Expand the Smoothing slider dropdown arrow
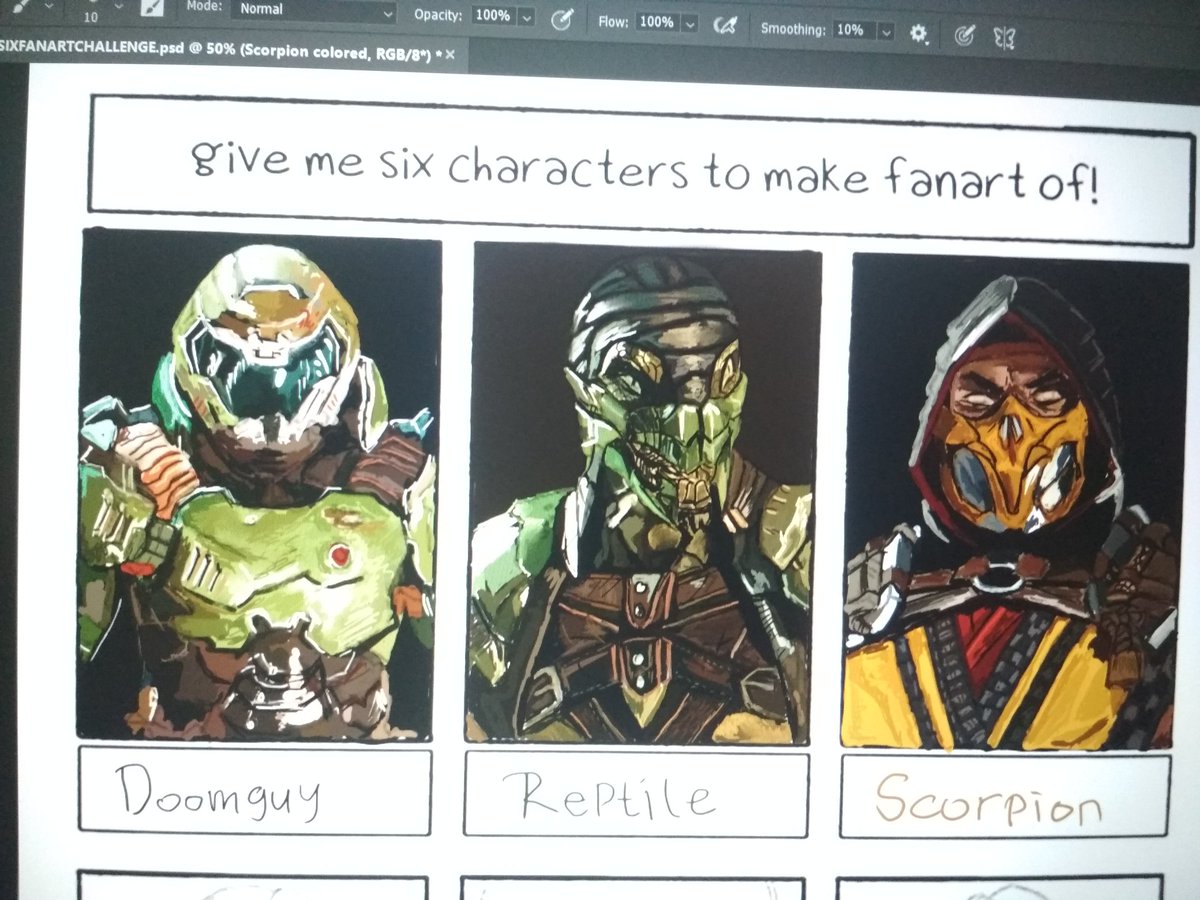Viewport: 1200px width, 900px height. point(885,32)
